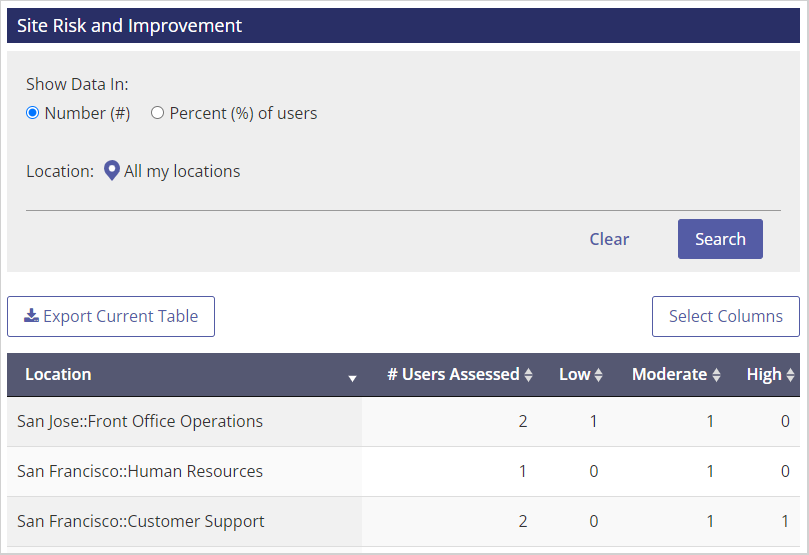Click sort arrows next to High column
Viewport: 809px width, 555px height.
tap(790, 374)
